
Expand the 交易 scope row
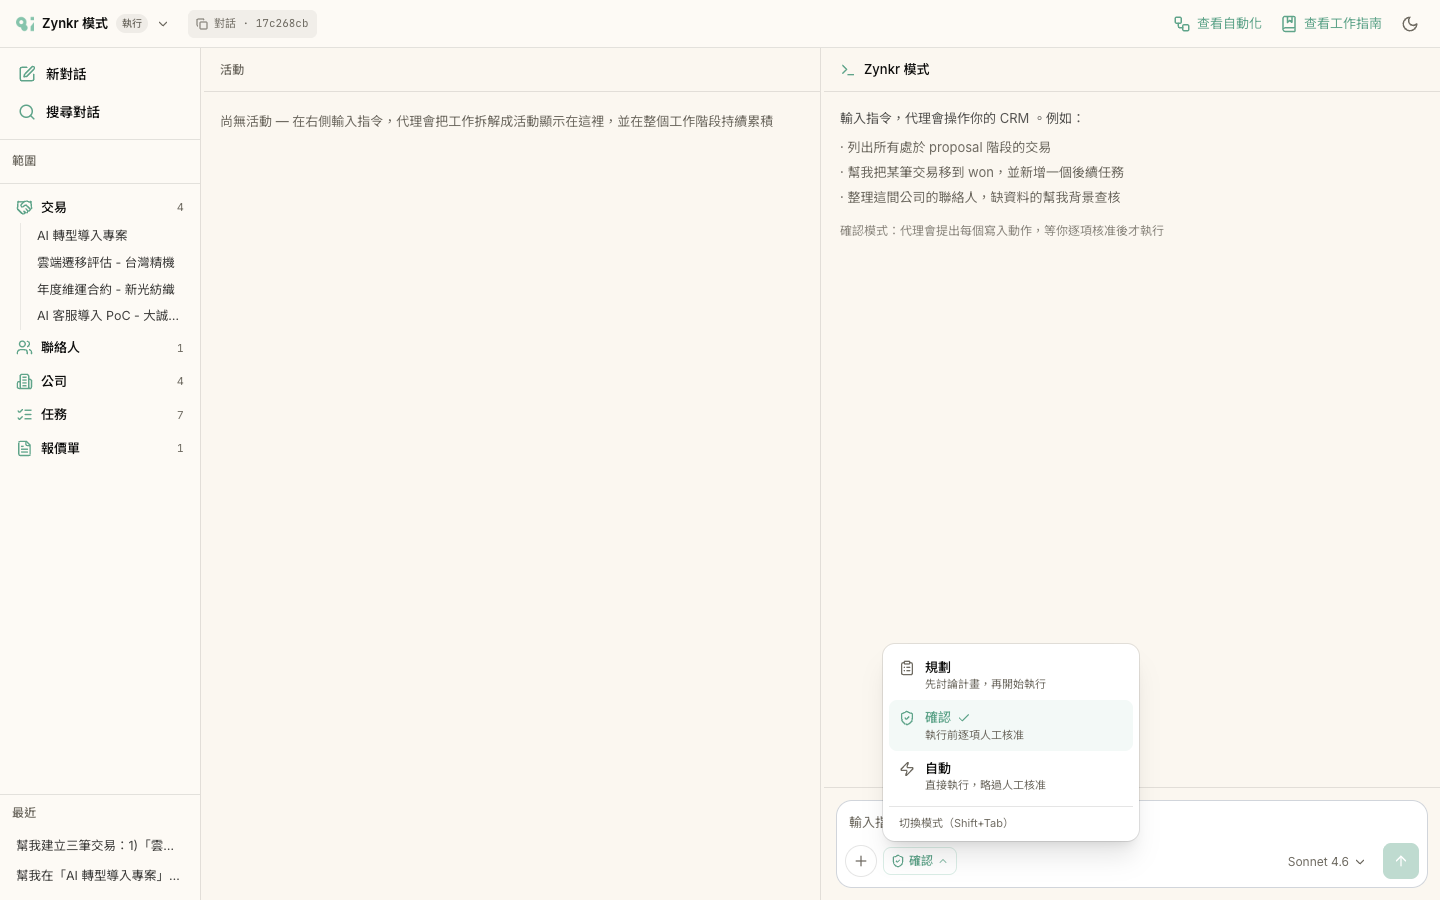click(100, 207)
